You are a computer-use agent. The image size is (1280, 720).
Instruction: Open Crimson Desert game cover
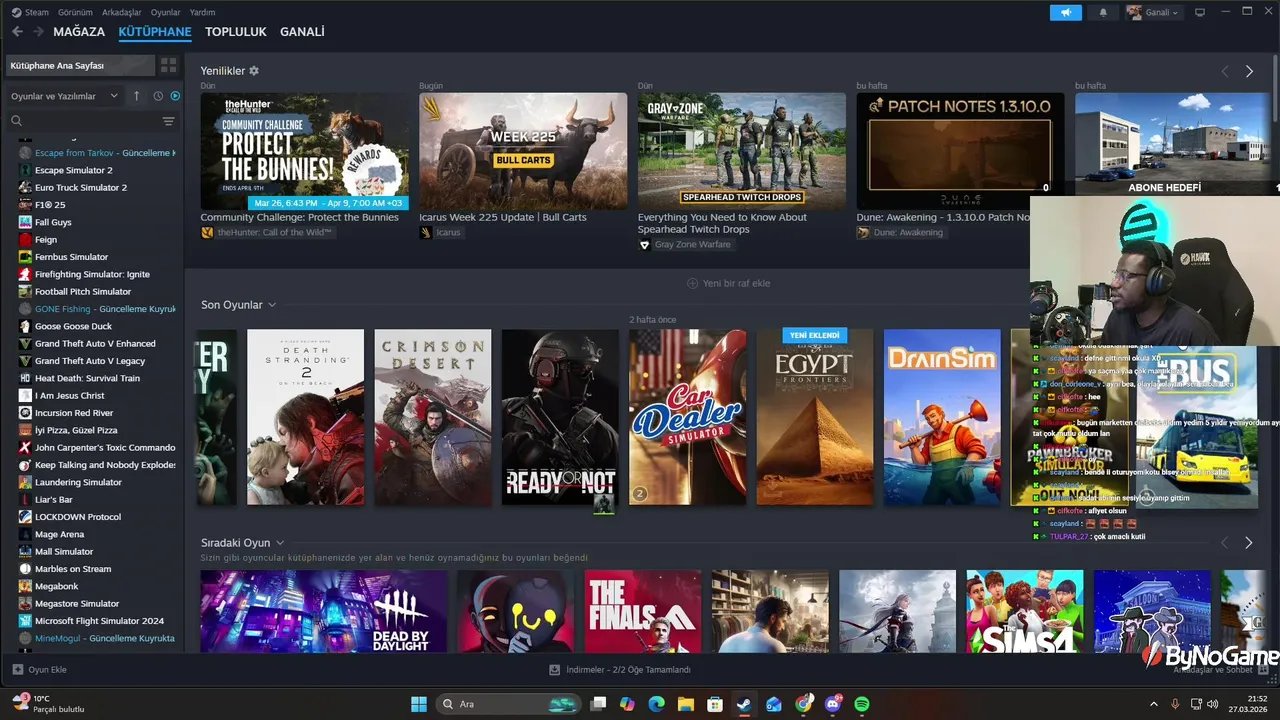pos(433,417)
